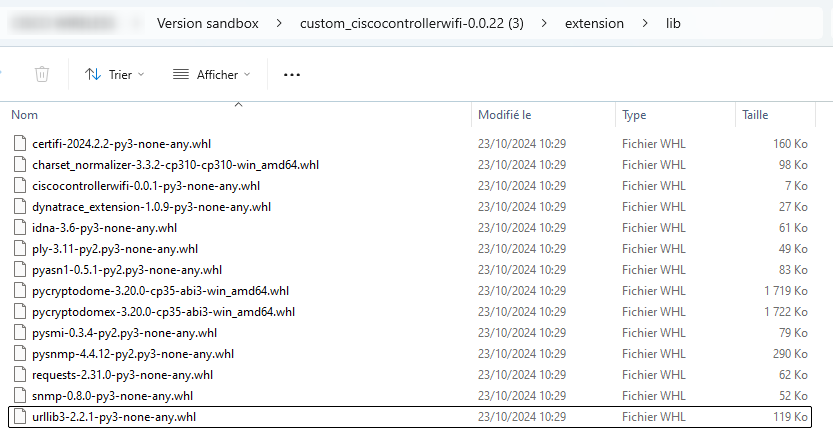Sort by Nom column header
833x445 pixels.
(x=24, y=115)
